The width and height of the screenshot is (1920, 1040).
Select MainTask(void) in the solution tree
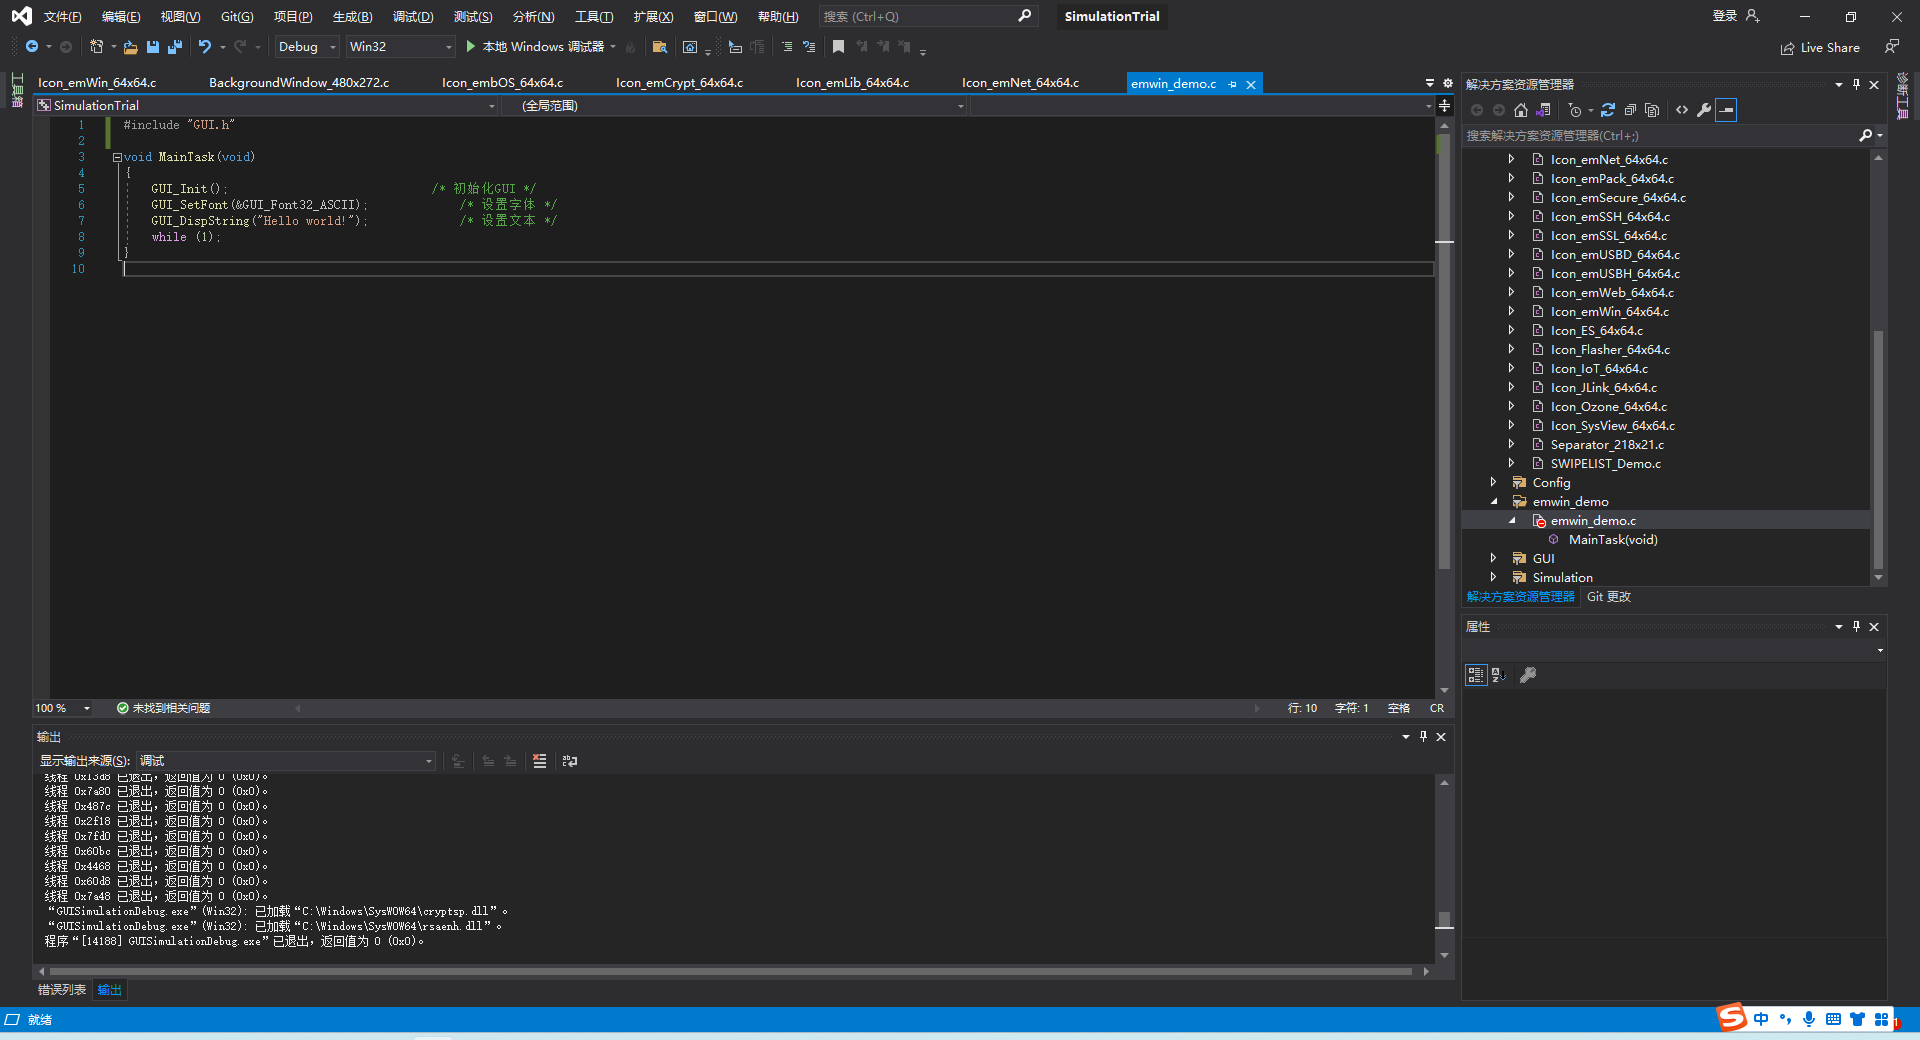(x=1612, y=540)
